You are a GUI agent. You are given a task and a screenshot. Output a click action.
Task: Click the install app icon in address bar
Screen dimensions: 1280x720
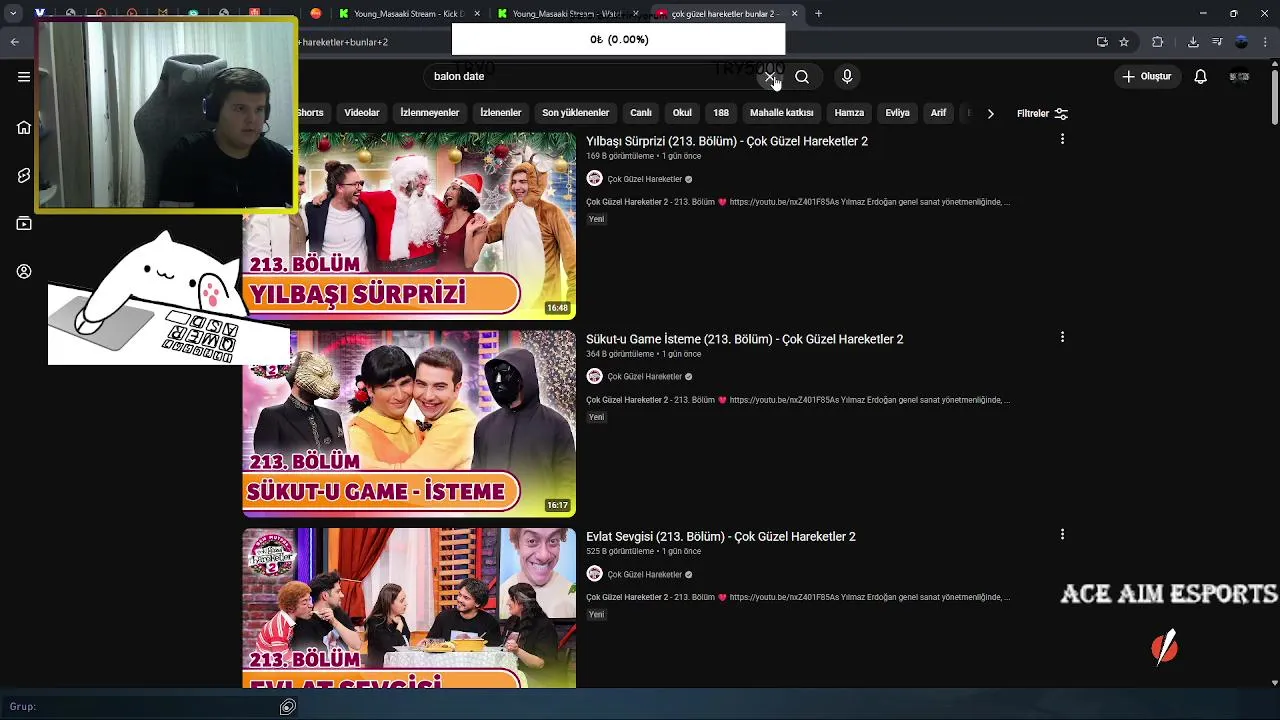[1102, 42]
